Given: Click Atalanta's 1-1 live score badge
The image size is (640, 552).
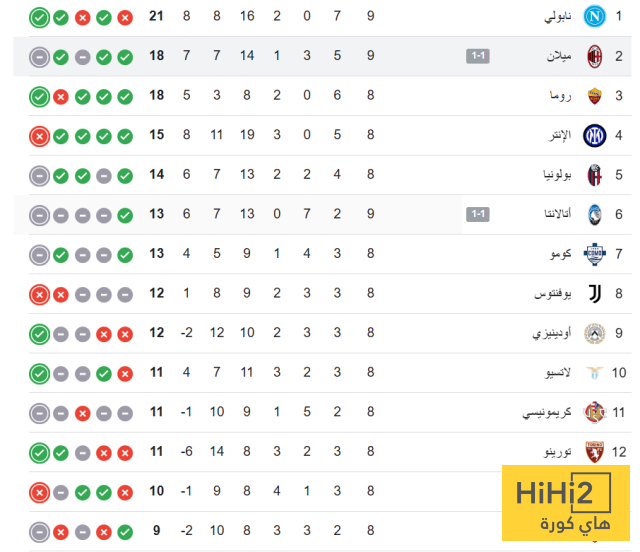Looking at the screenshot, I should (478, 214).
